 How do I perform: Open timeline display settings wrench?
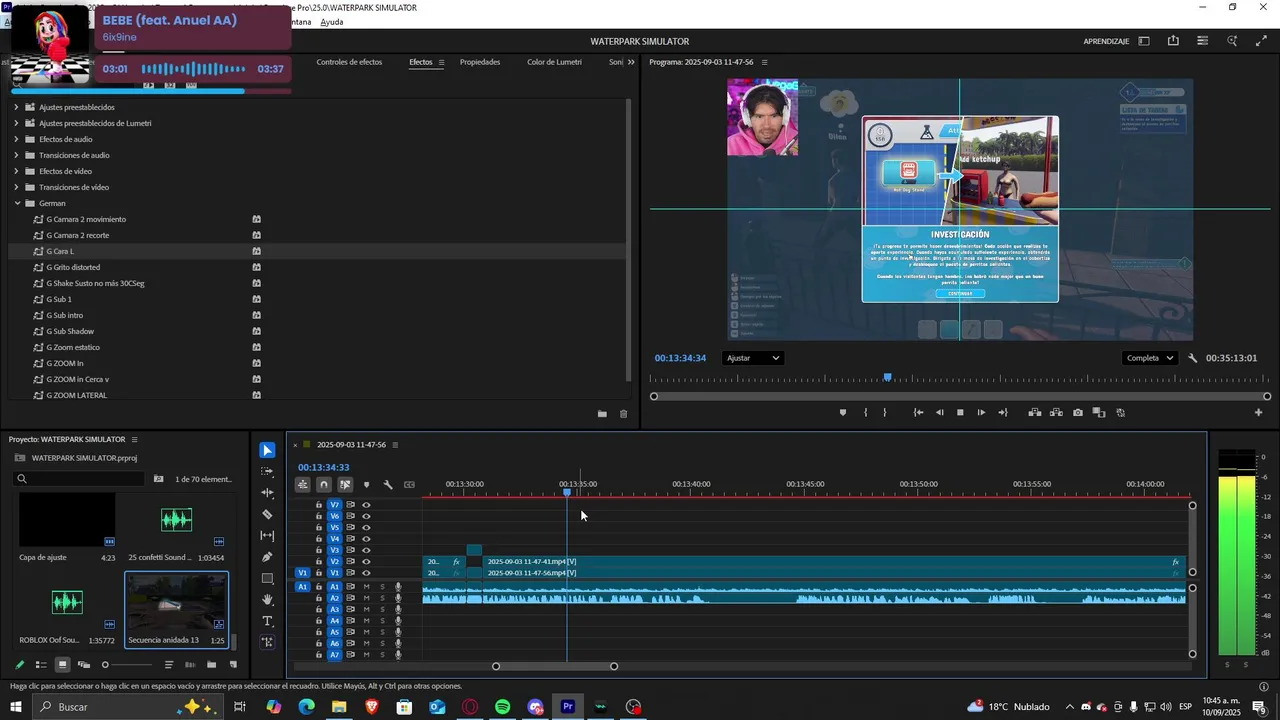tap(388, 485)
